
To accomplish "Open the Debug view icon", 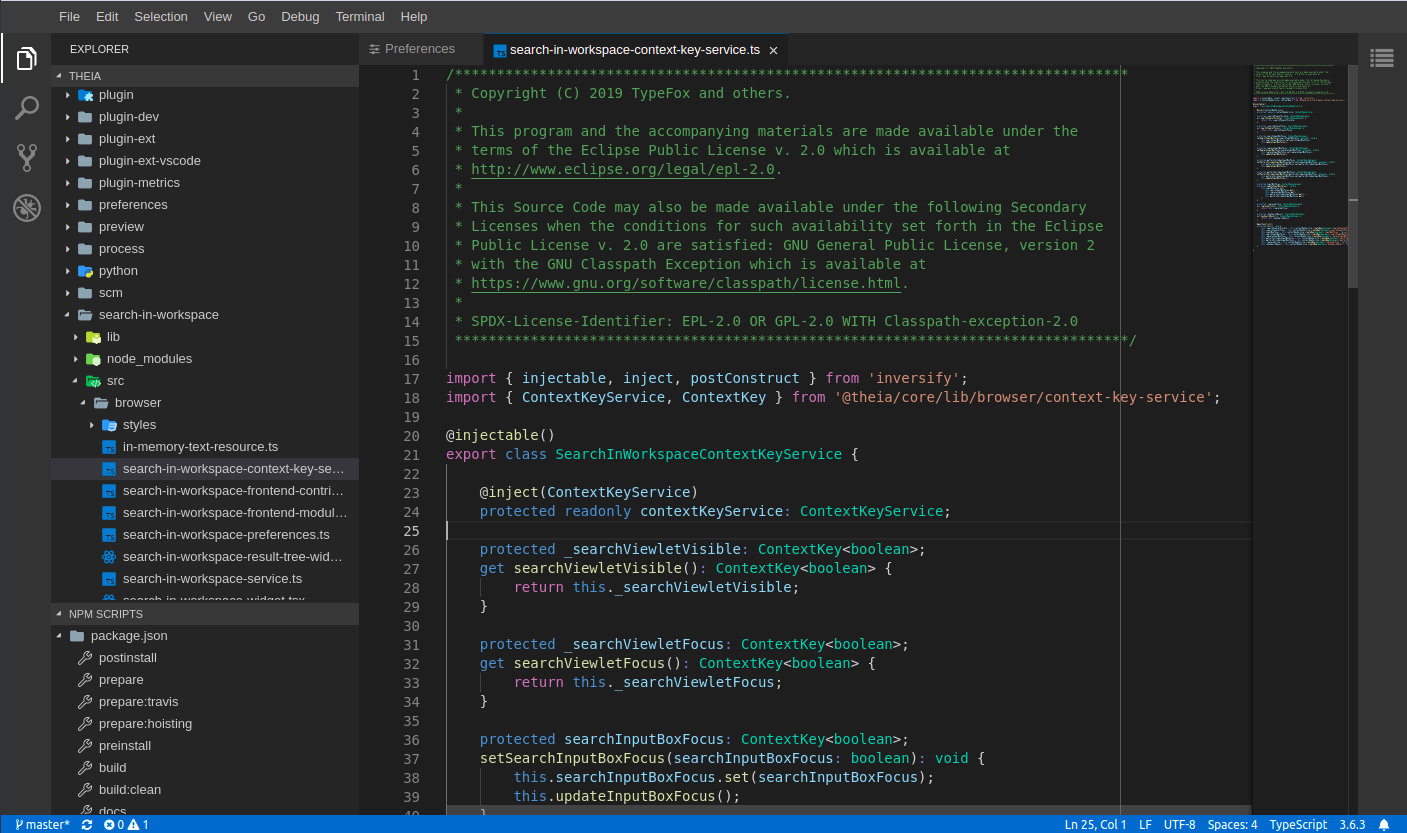I will tap(26, 208).
